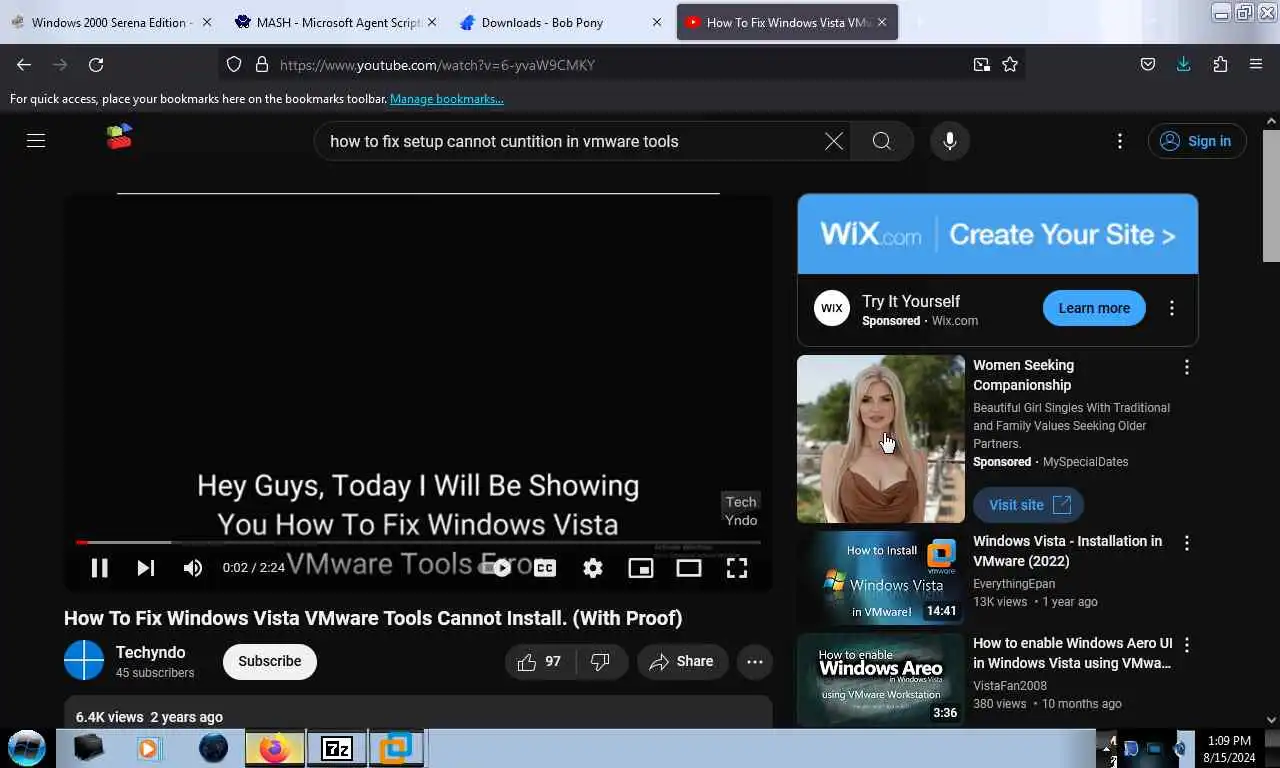Image resolution: width=1280 pixels, height=768 pixels.
Task: Open picture-in-picture icon in address bar
Action: [x=982, y=64]
